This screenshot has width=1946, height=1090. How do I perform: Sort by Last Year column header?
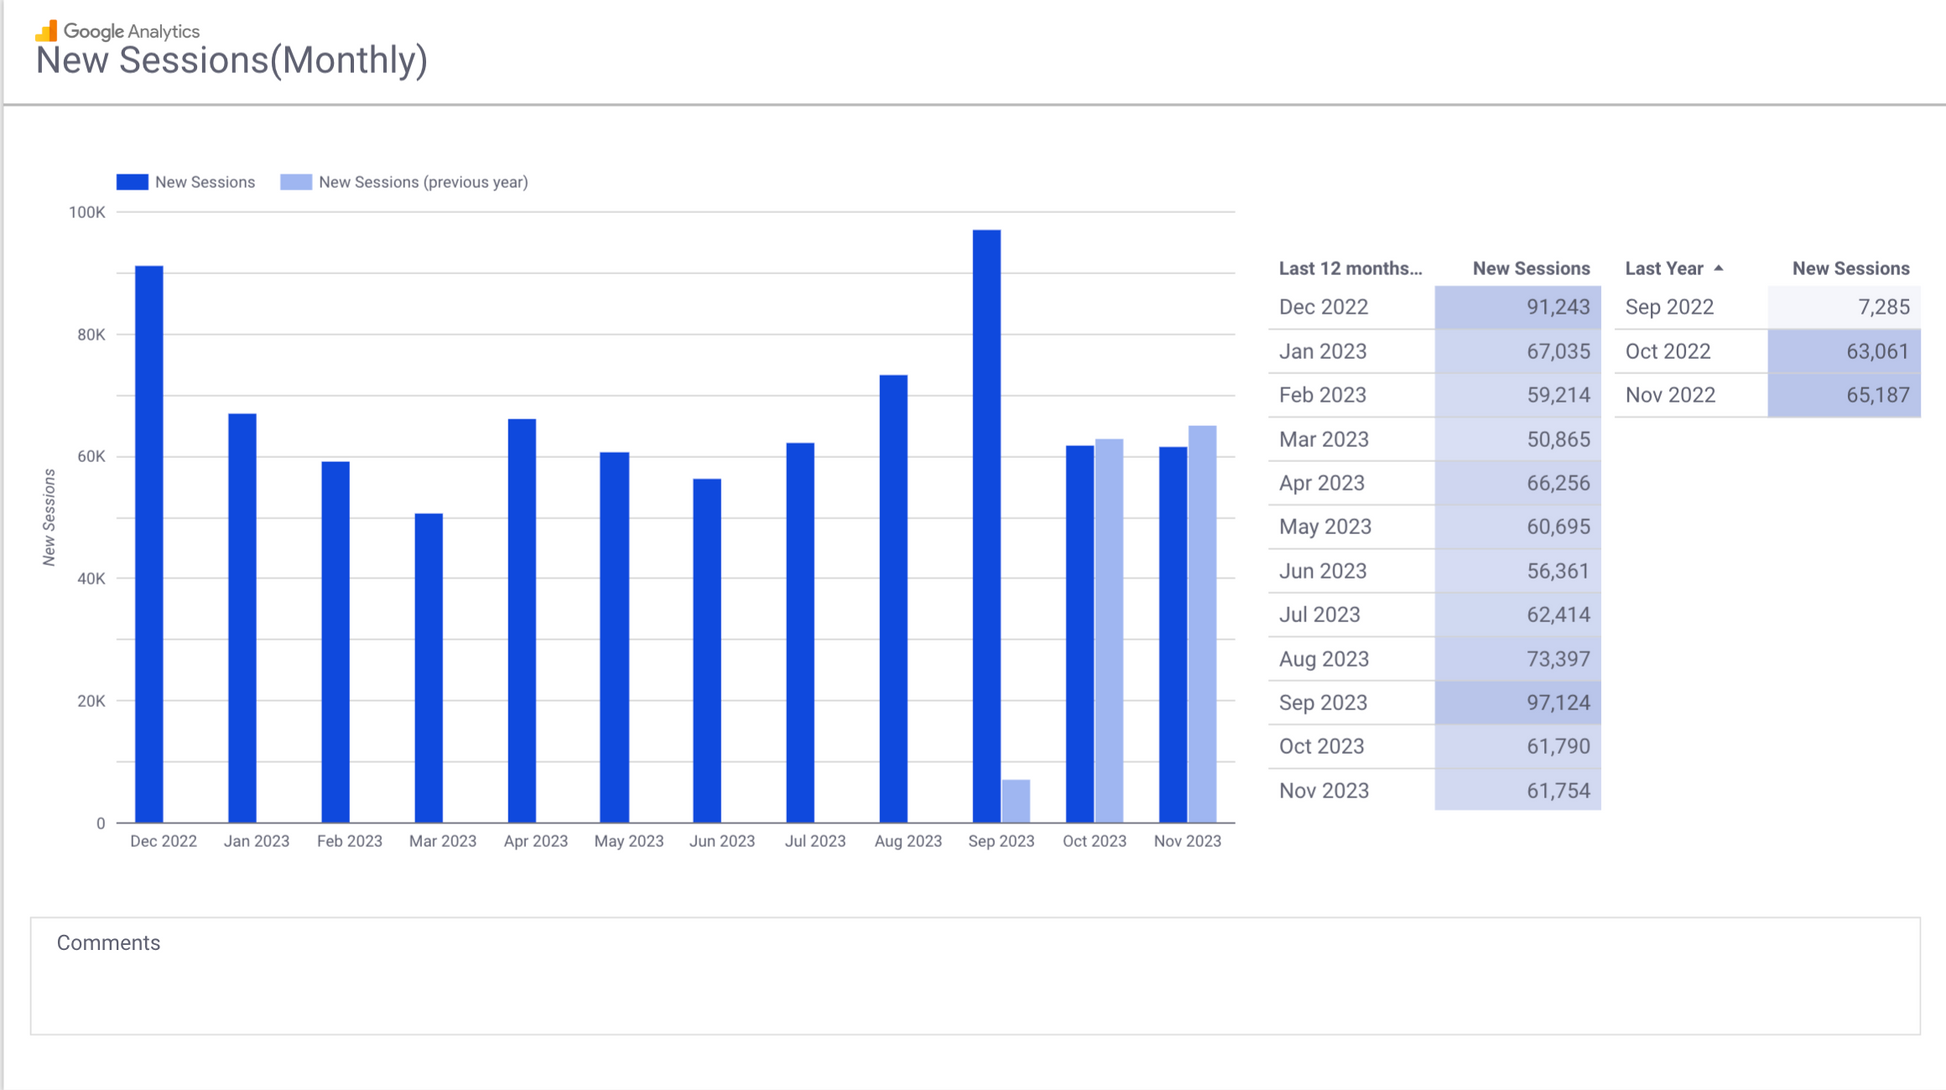pyautogui.click(x=1663, y=268)
